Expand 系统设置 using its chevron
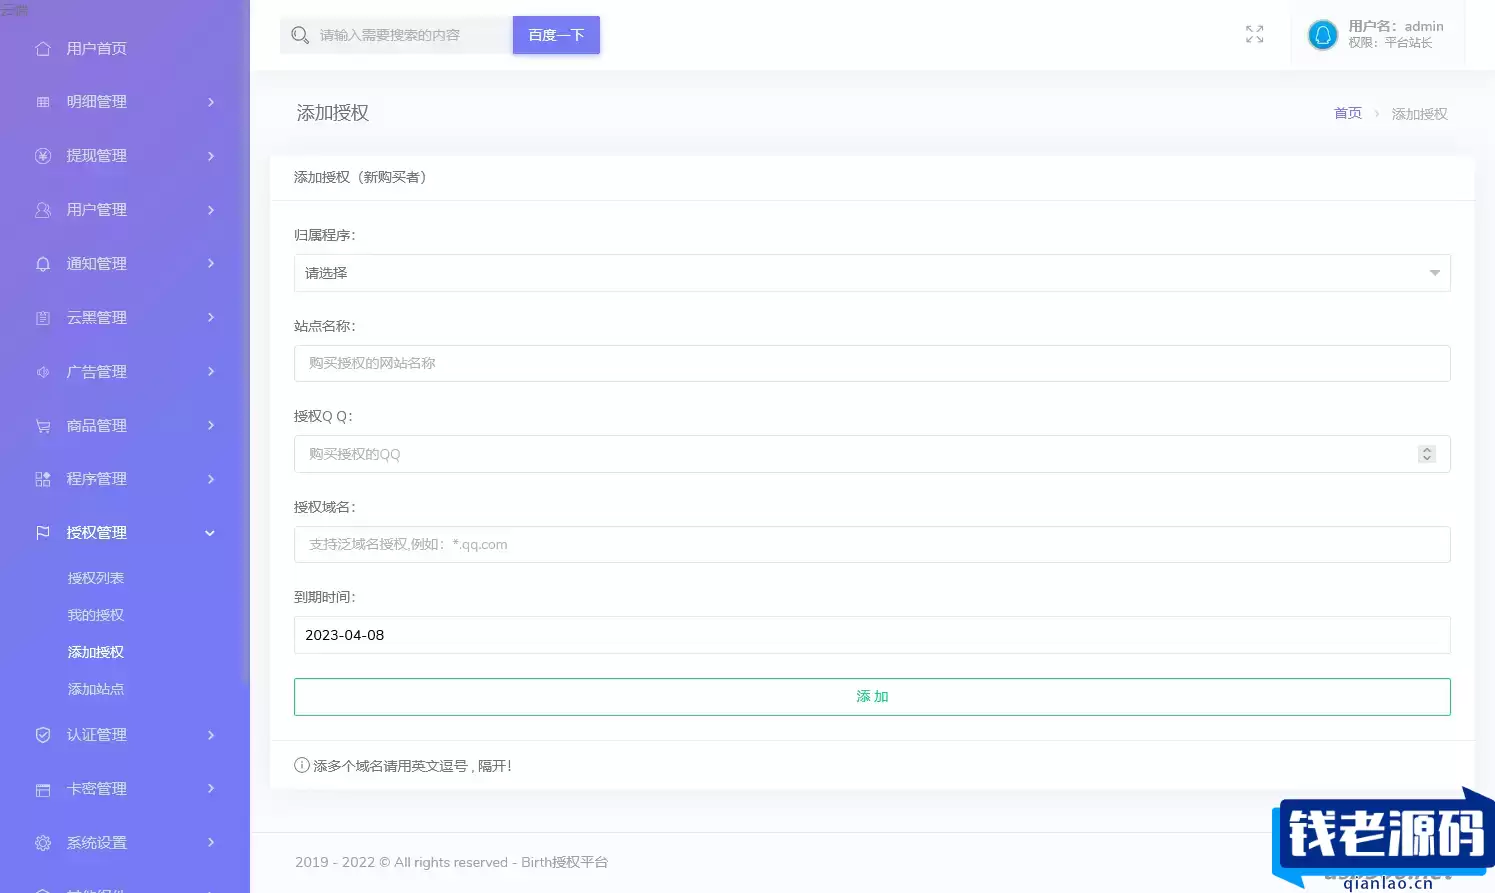This screenshot has height=893, width=1495. tap(211, 842)
